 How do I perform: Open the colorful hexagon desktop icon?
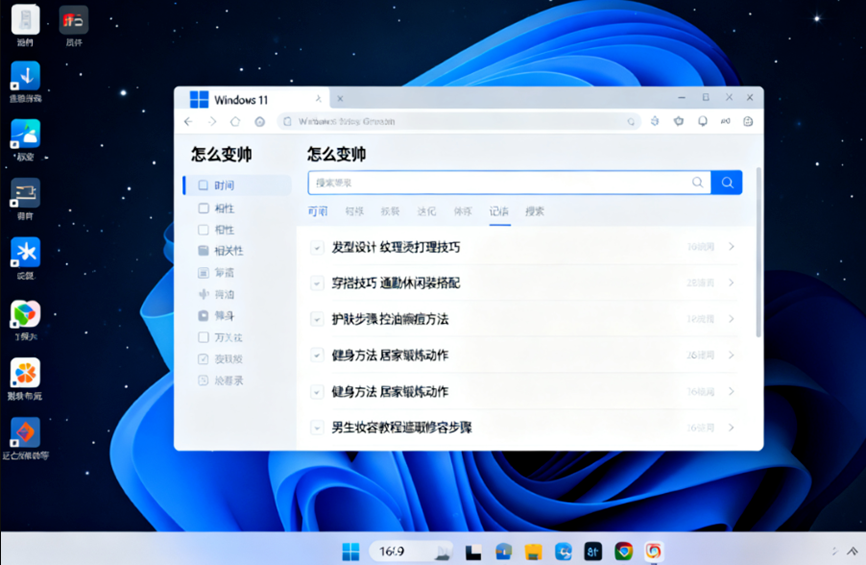tap(25, 314)
